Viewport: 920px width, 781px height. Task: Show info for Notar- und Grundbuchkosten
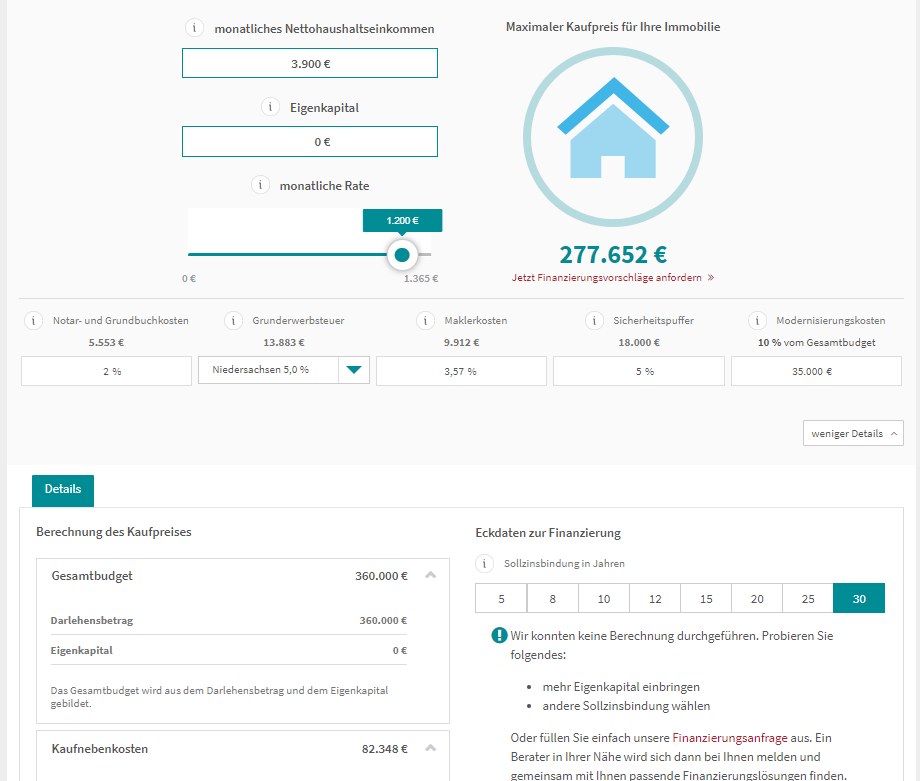33,320
